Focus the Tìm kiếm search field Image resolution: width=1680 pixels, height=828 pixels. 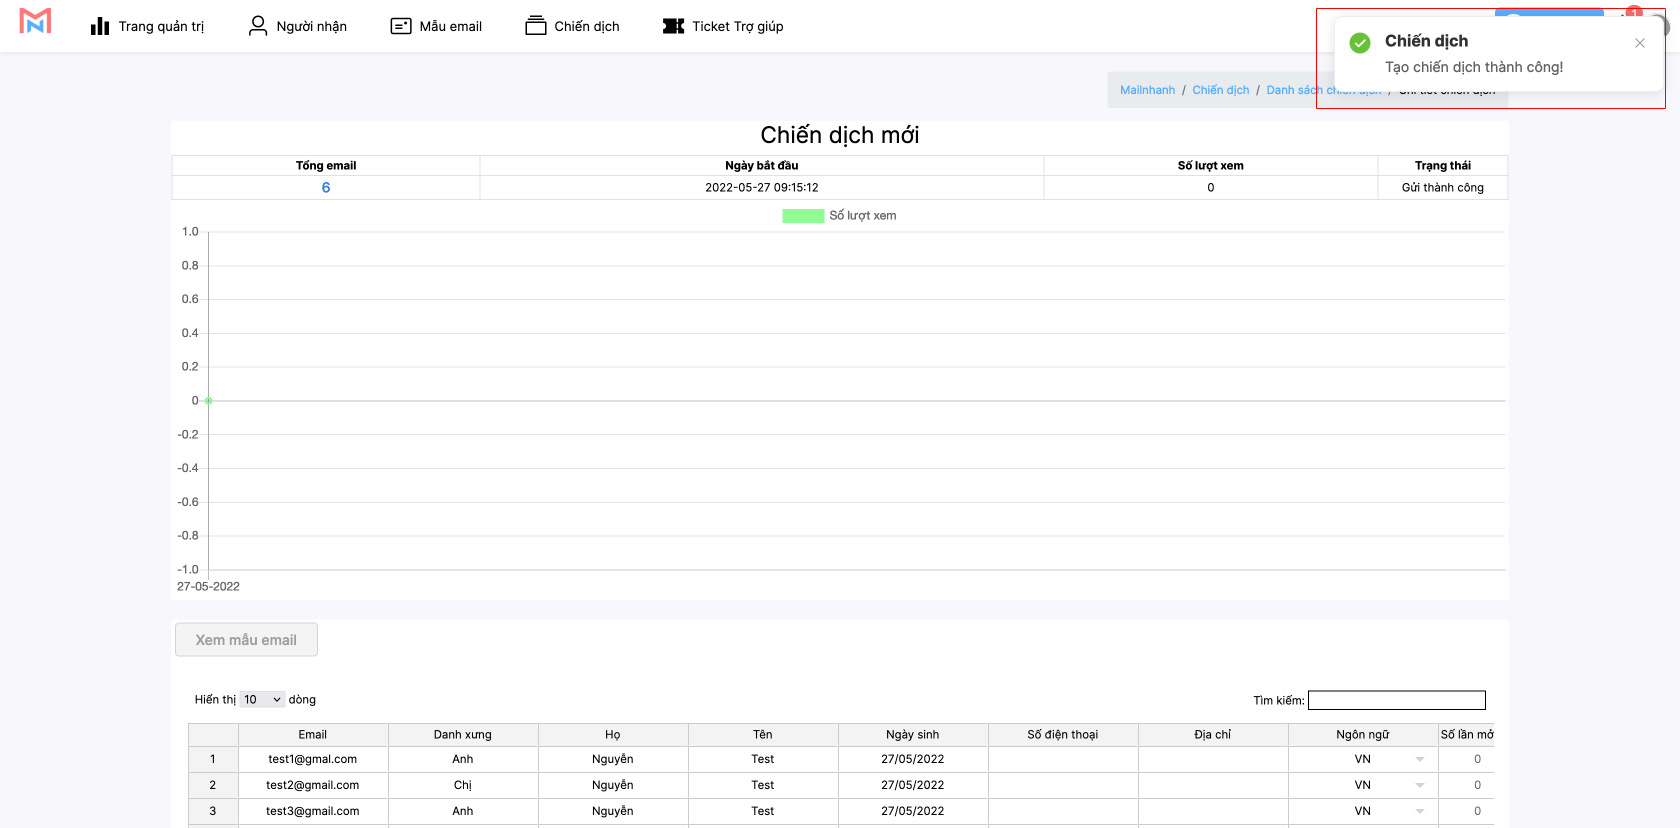tap(1396, 700)
